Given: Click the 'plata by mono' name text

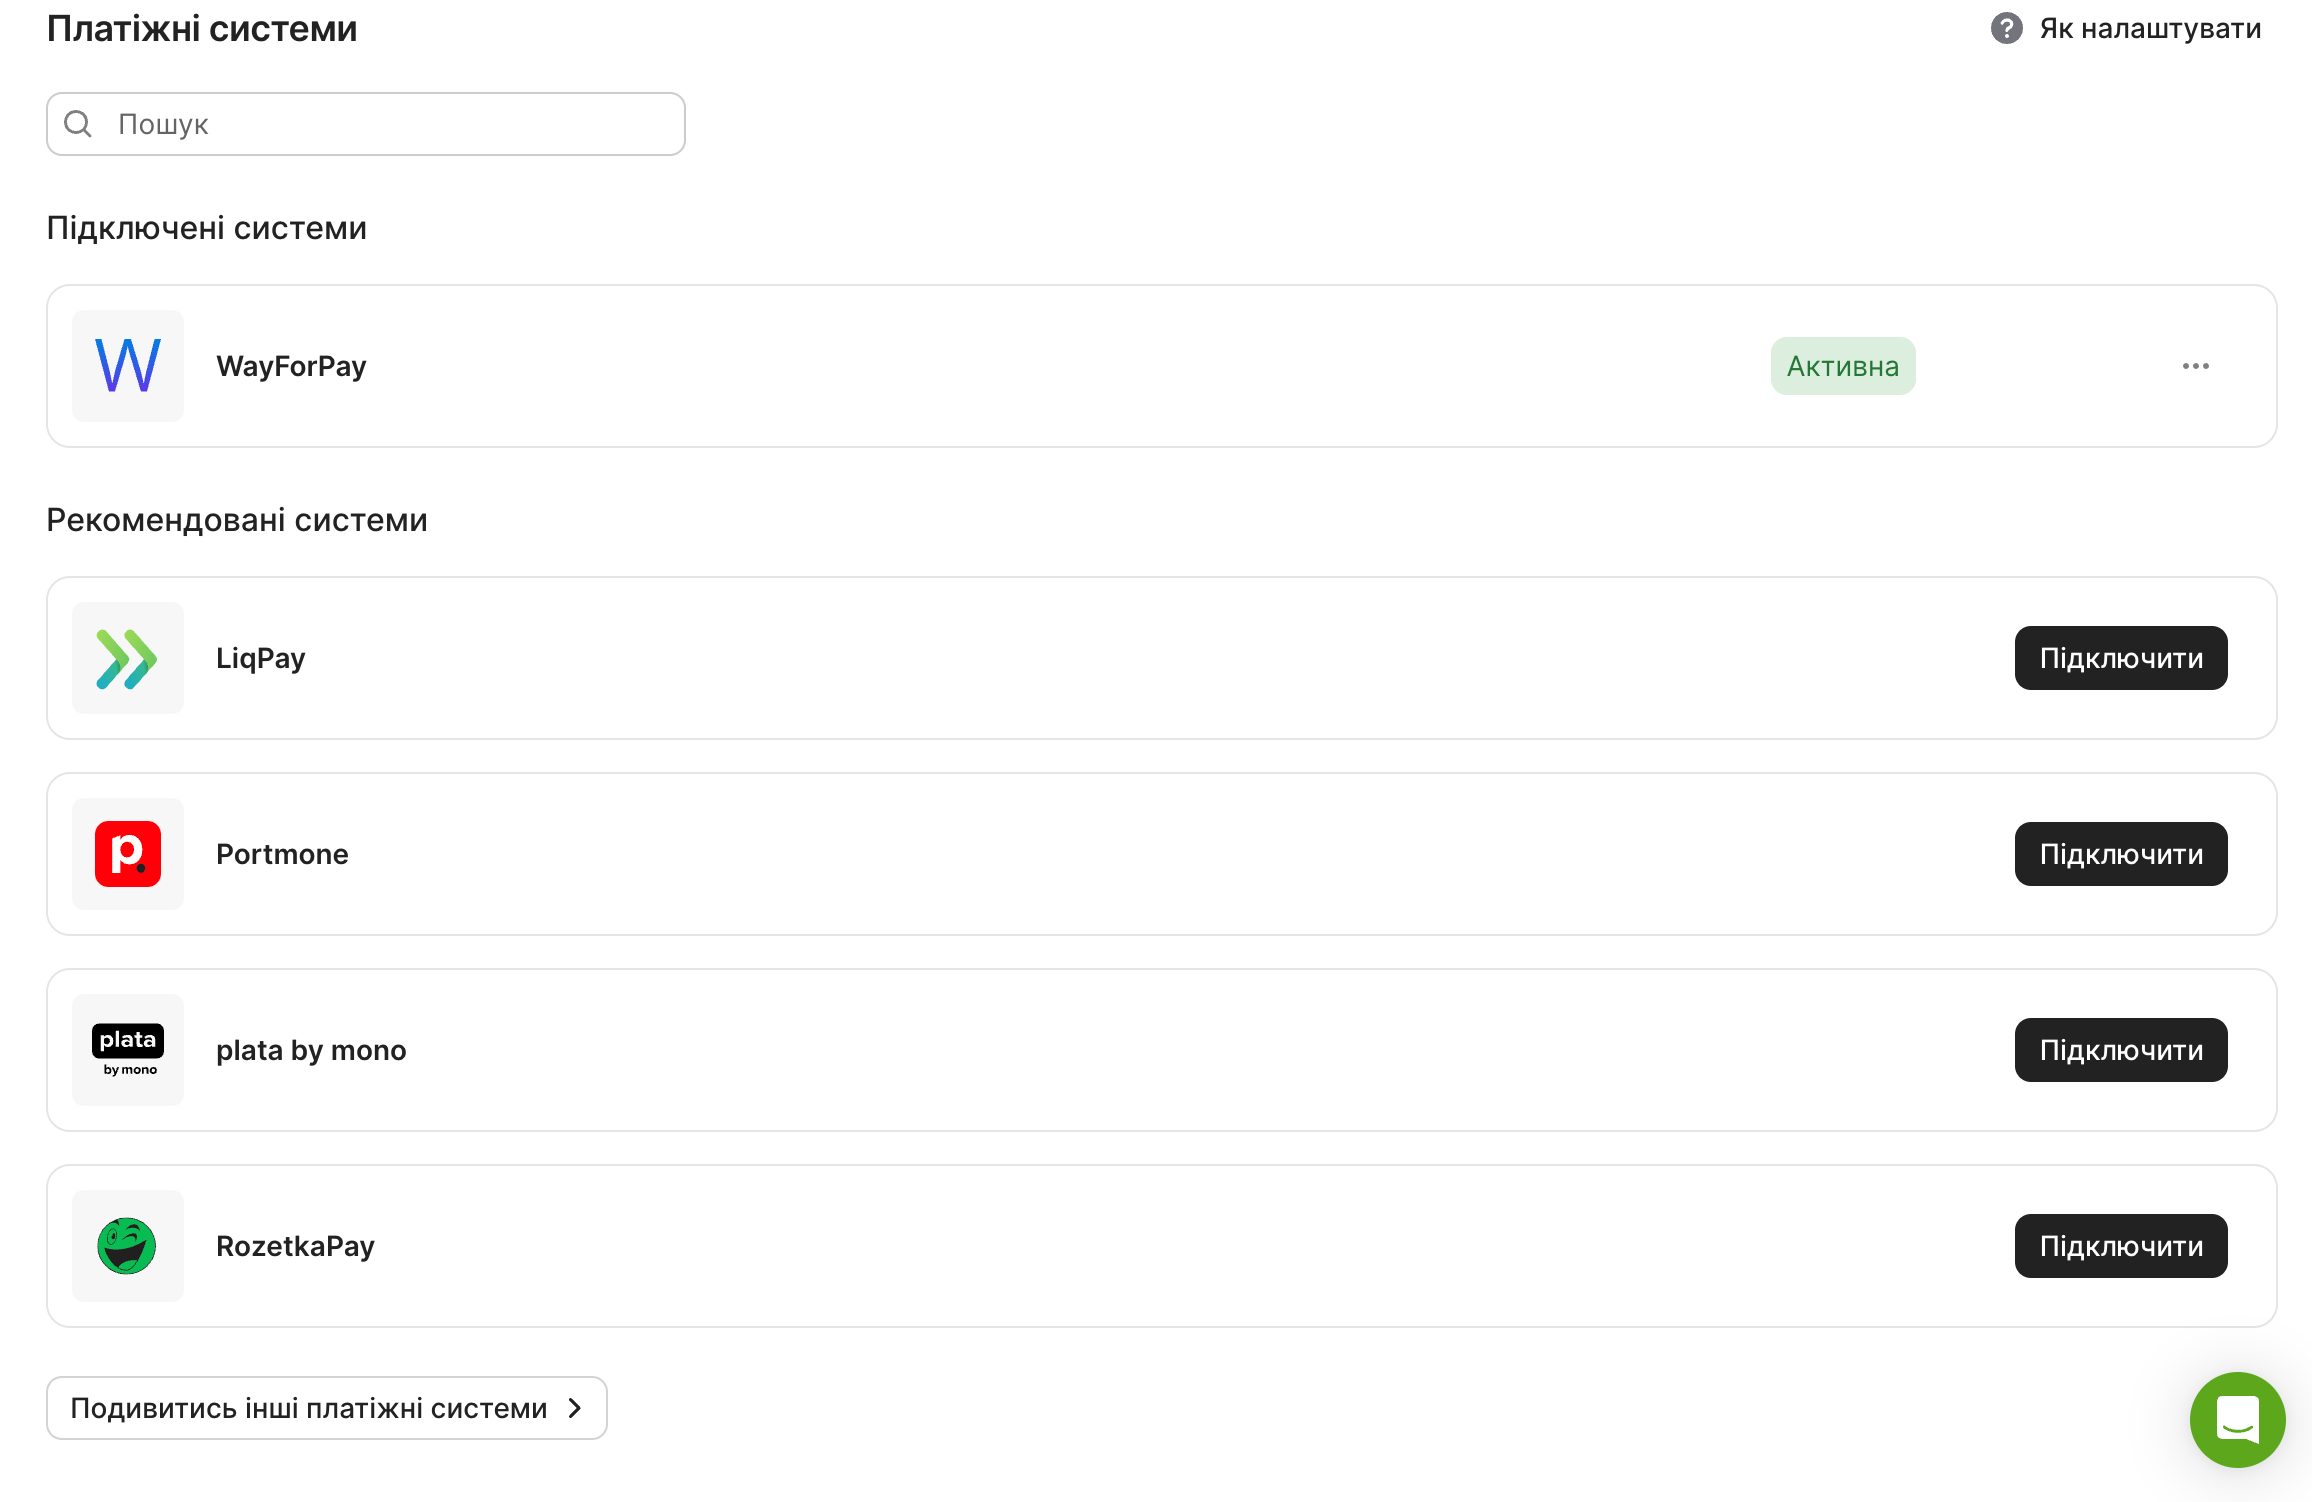Looking at the screenshot, I should click(x=311, y=1050).
